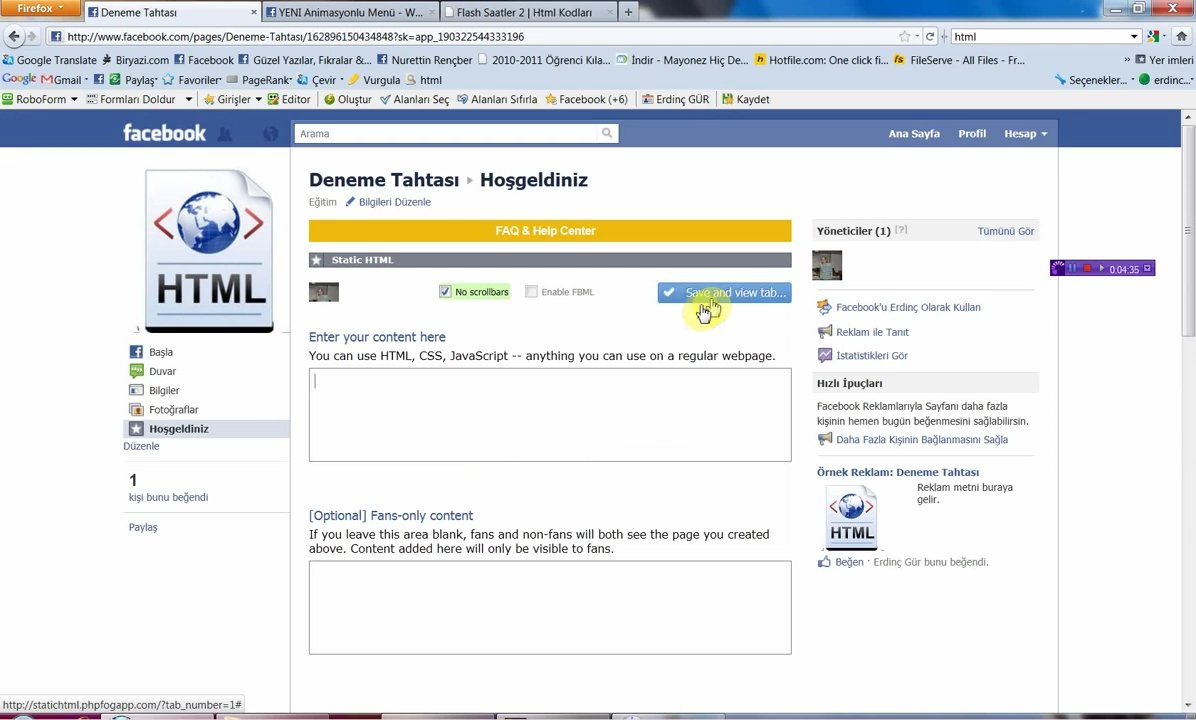Open FAQ & Help Center yellow button
Image resolution: width=1196 pixels, height=720 pixels.
tap(550, 230)
